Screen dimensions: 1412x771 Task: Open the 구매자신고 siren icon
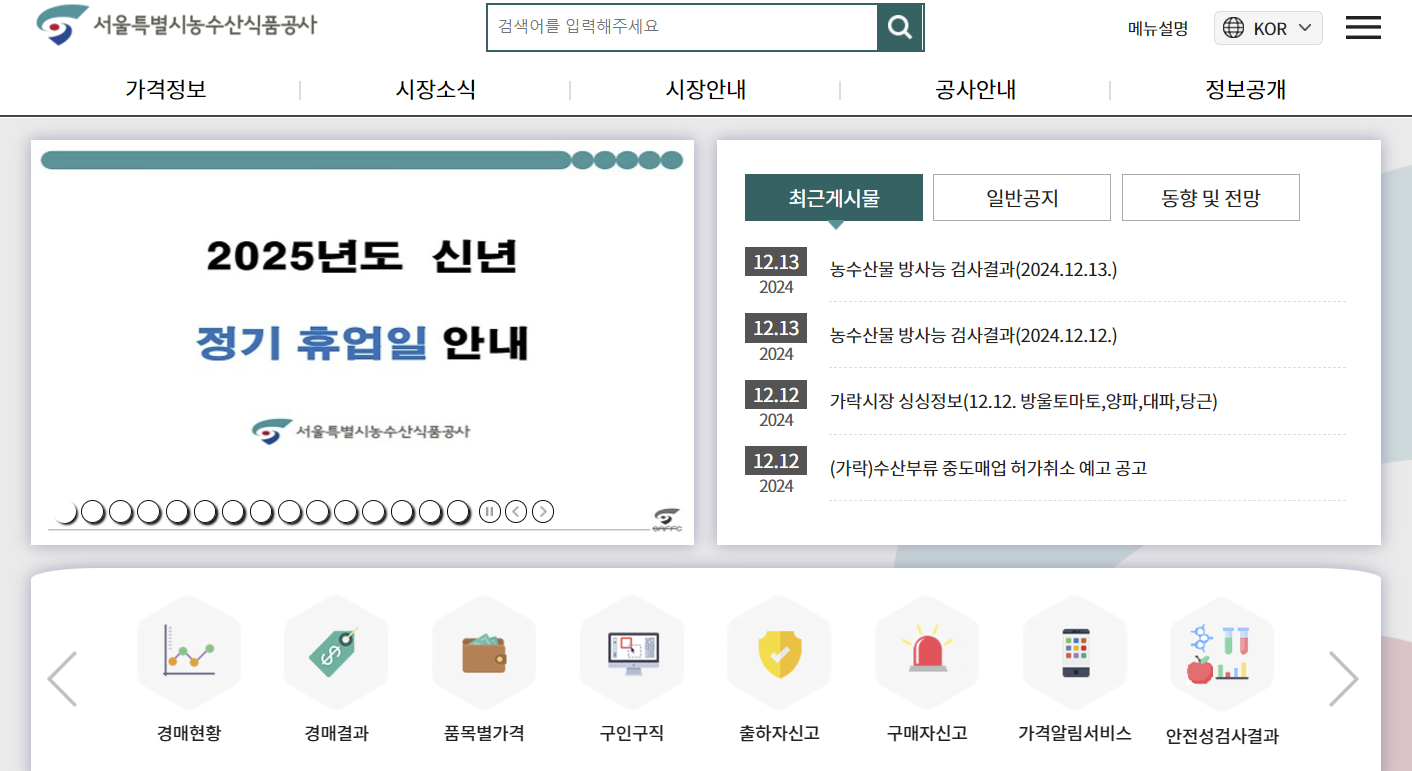[927, 651]
